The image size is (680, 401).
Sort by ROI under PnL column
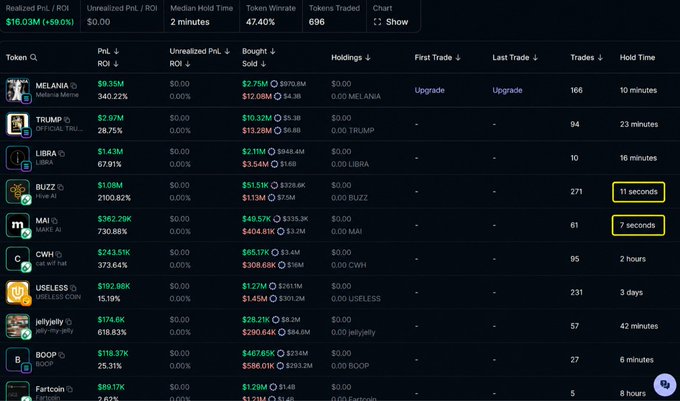pos(108,64)
